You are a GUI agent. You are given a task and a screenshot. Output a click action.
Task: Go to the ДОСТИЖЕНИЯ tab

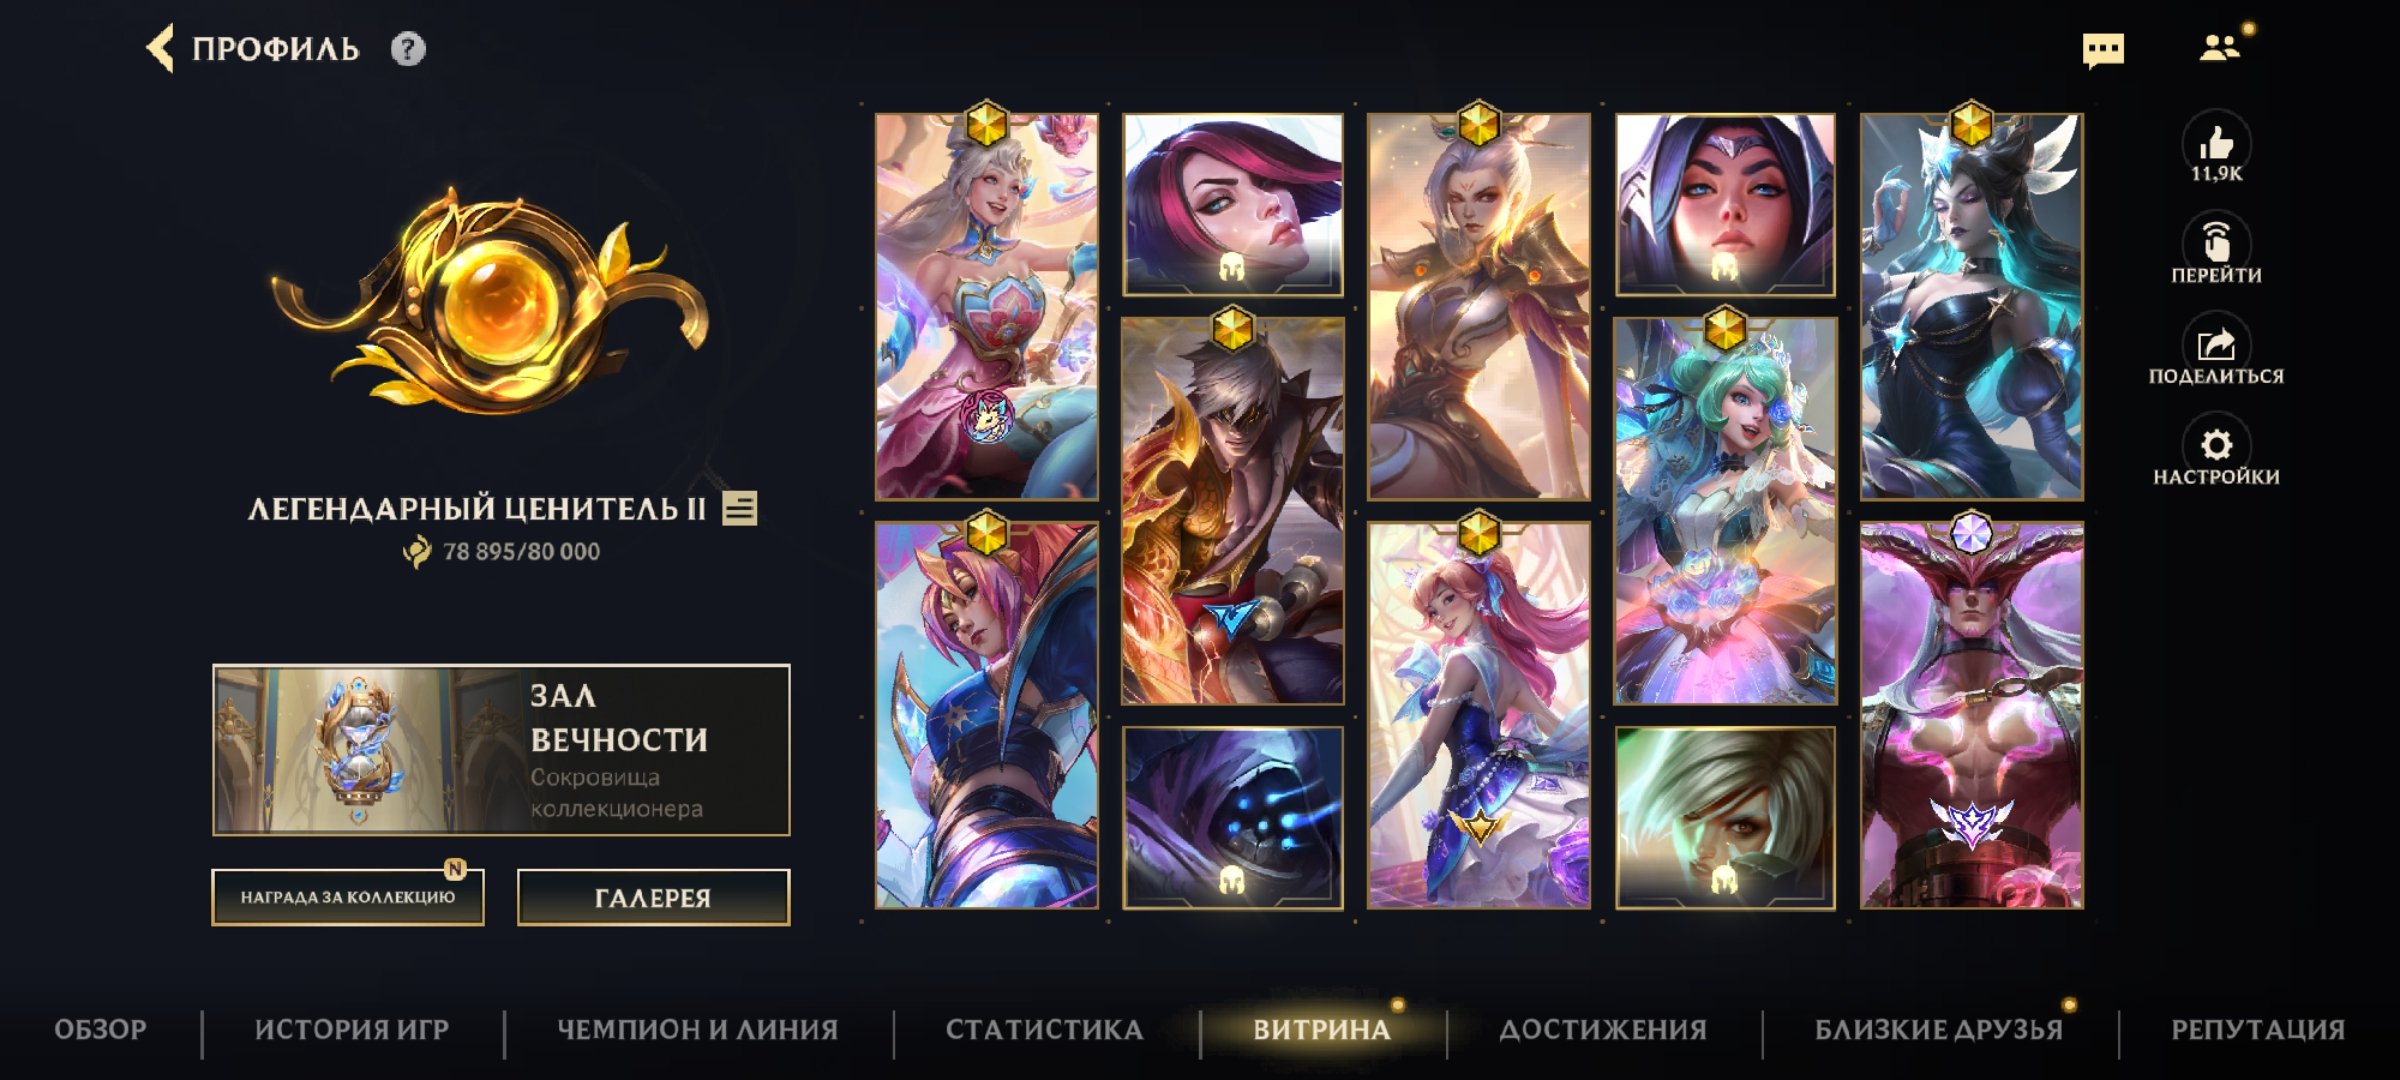(1603, 1029)
